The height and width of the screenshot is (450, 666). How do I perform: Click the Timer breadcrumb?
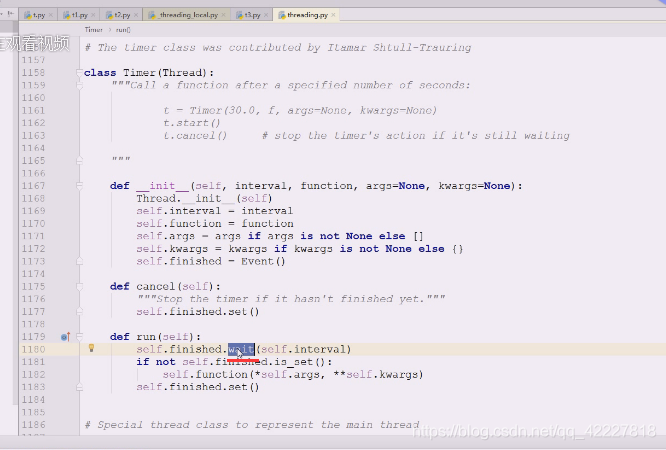(x=93, y=30)
